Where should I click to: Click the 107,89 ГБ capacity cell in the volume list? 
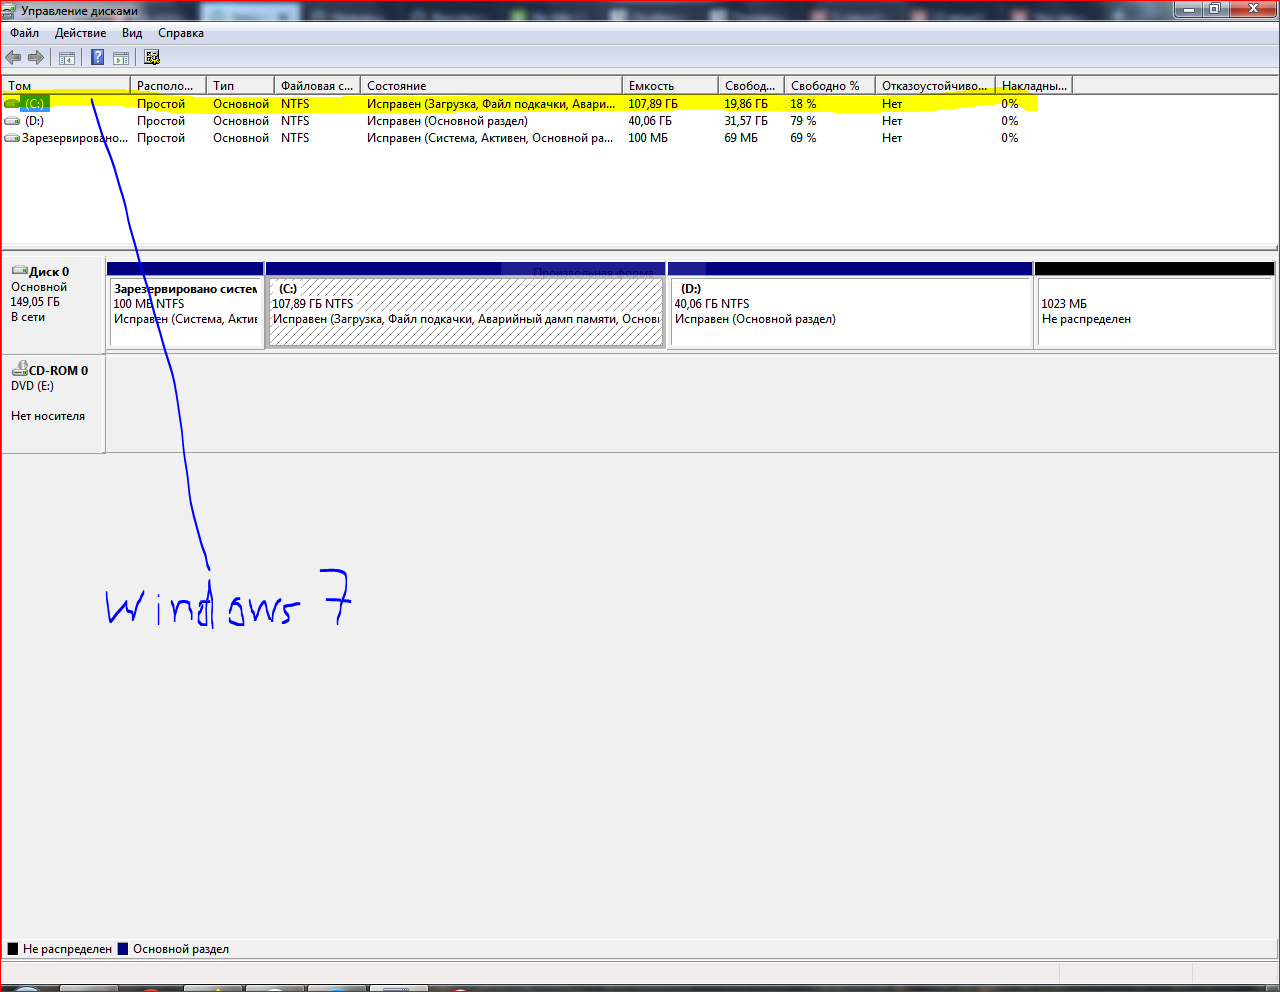tap(653, 104)
